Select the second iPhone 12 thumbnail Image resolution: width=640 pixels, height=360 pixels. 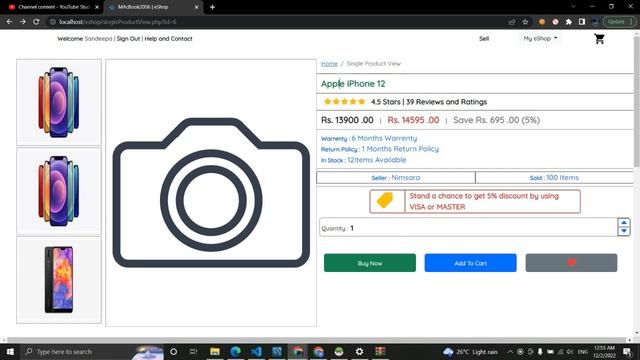[59, 191]
